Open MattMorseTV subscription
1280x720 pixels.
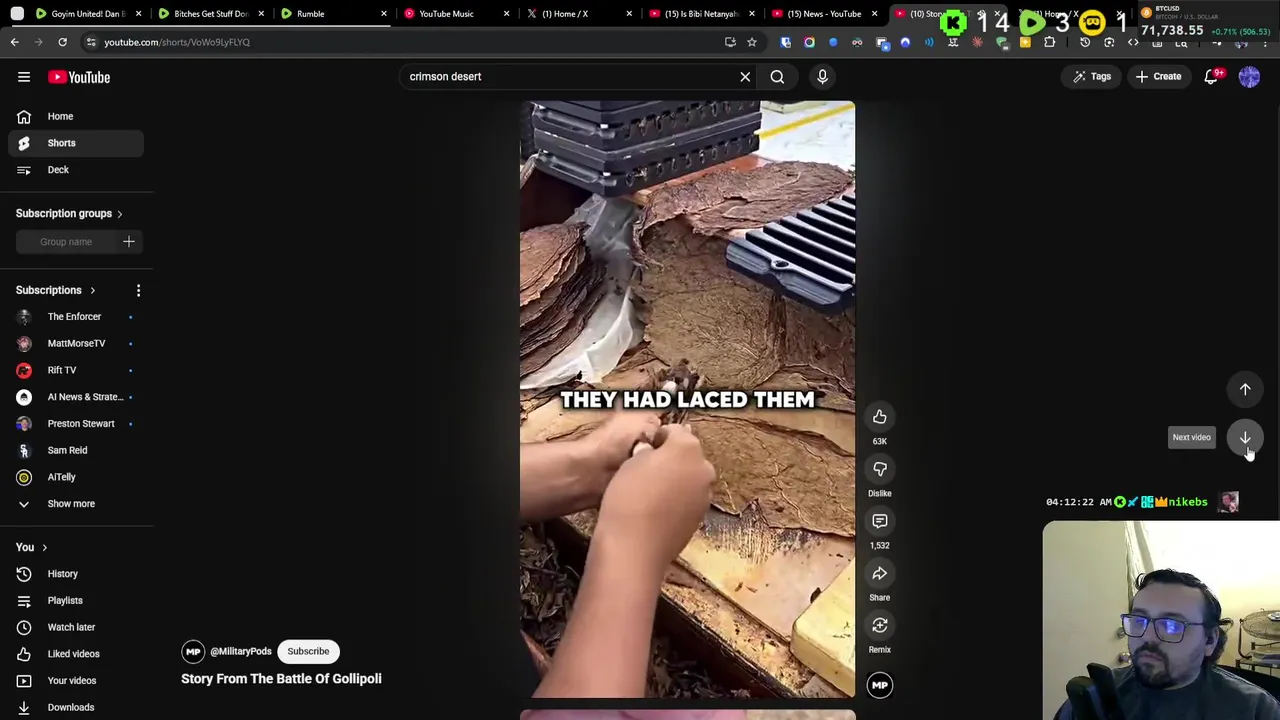tap(76, 344)
